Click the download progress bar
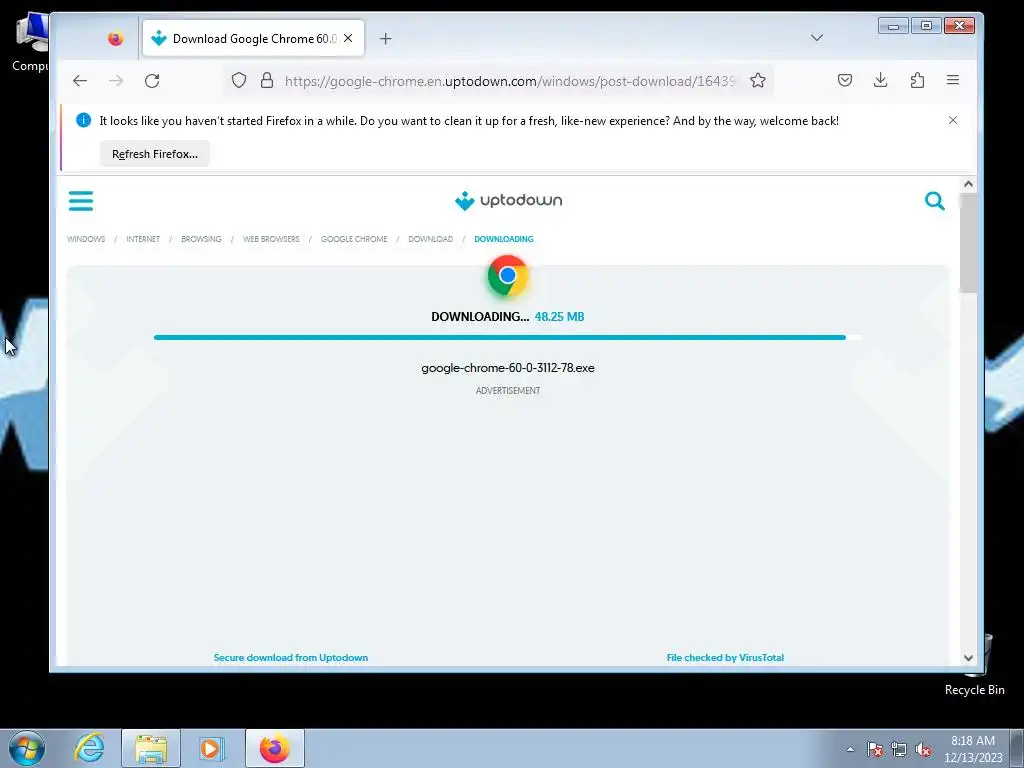 point(507,338)
